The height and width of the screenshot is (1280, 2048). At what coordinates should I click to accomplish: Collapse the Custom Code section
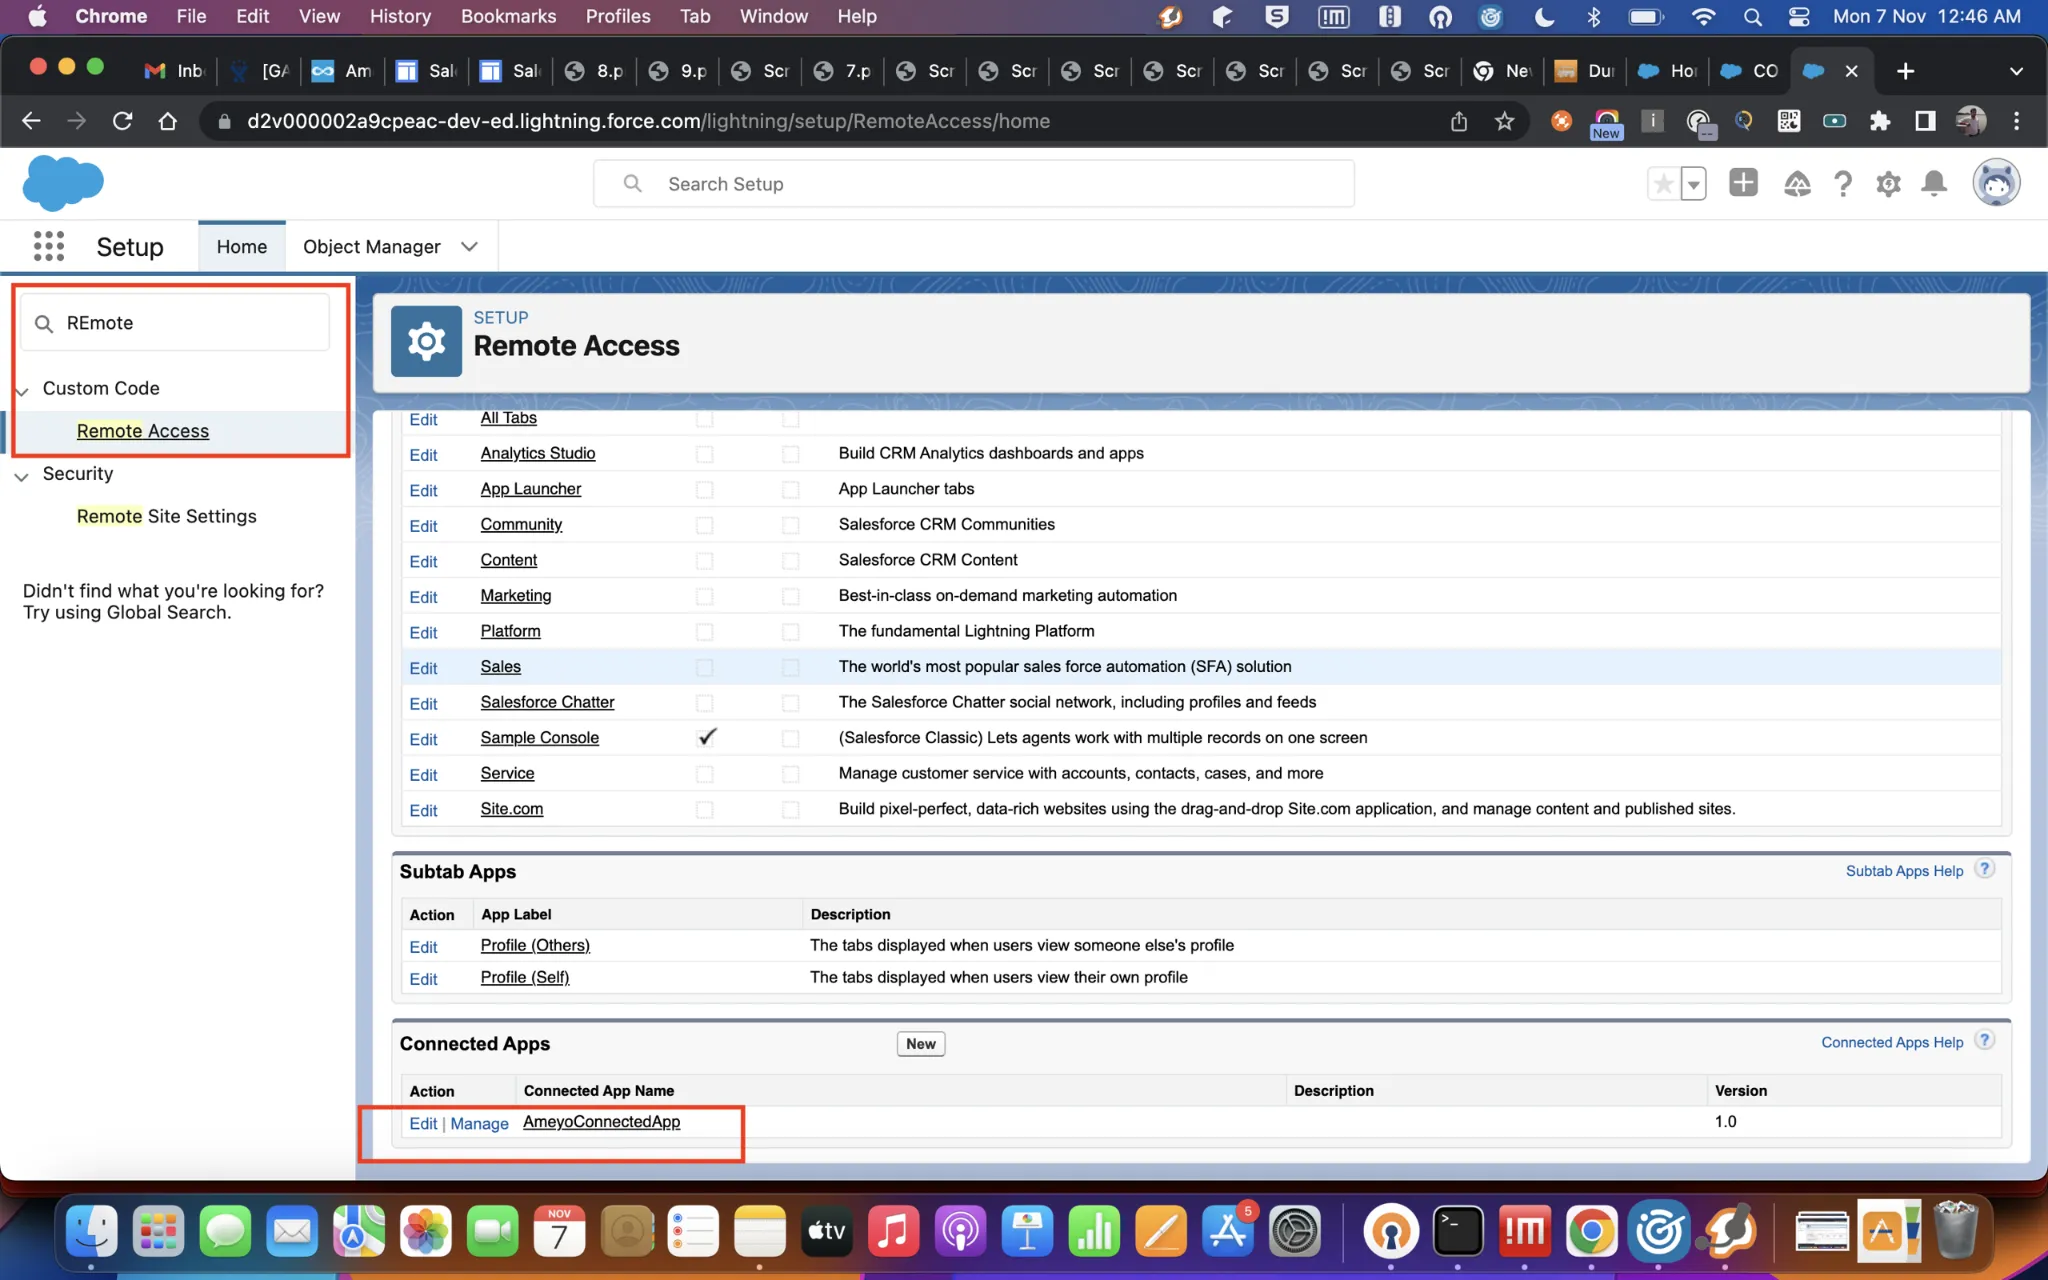(22, 390)
